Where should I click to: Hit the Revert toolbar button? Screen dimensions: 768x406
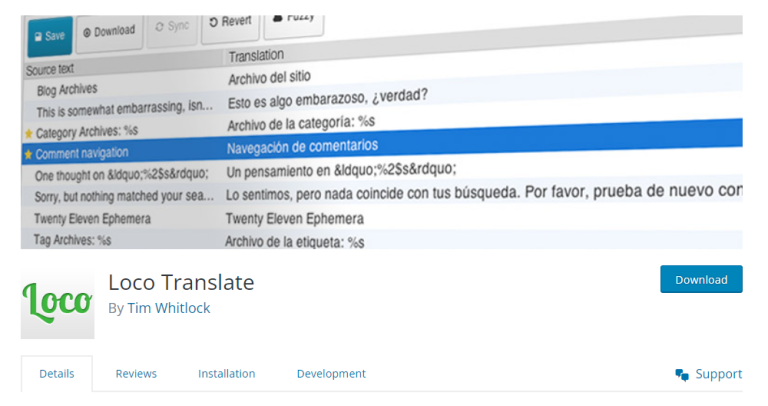tap(229, 21)
